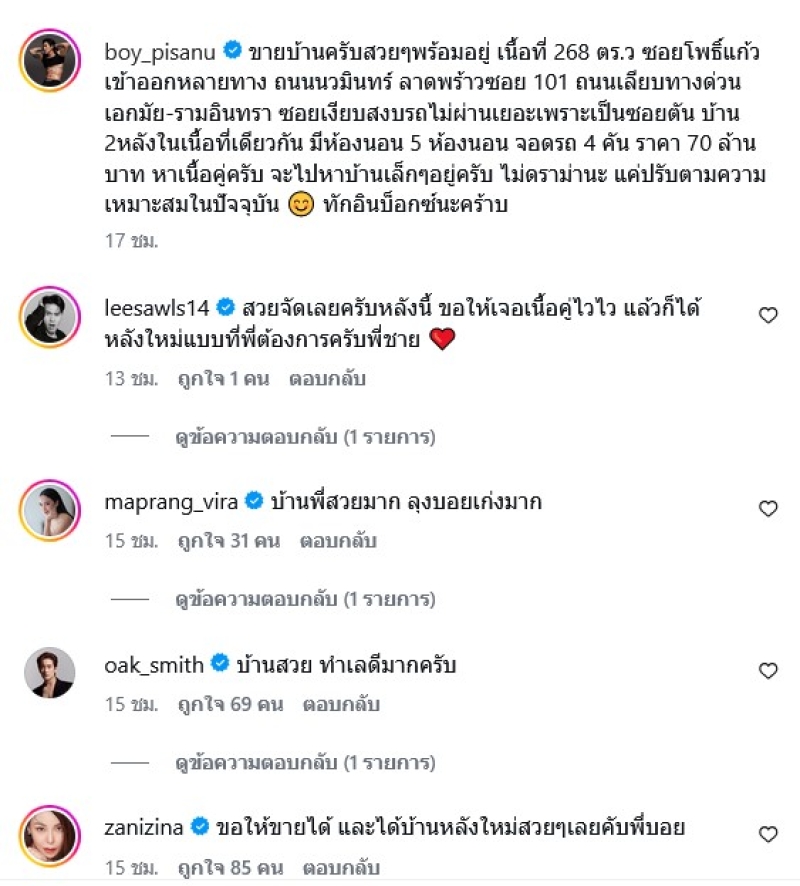800x886 pixels.
Task: Heart the zanizina comment
Action: tap(768, 834)
